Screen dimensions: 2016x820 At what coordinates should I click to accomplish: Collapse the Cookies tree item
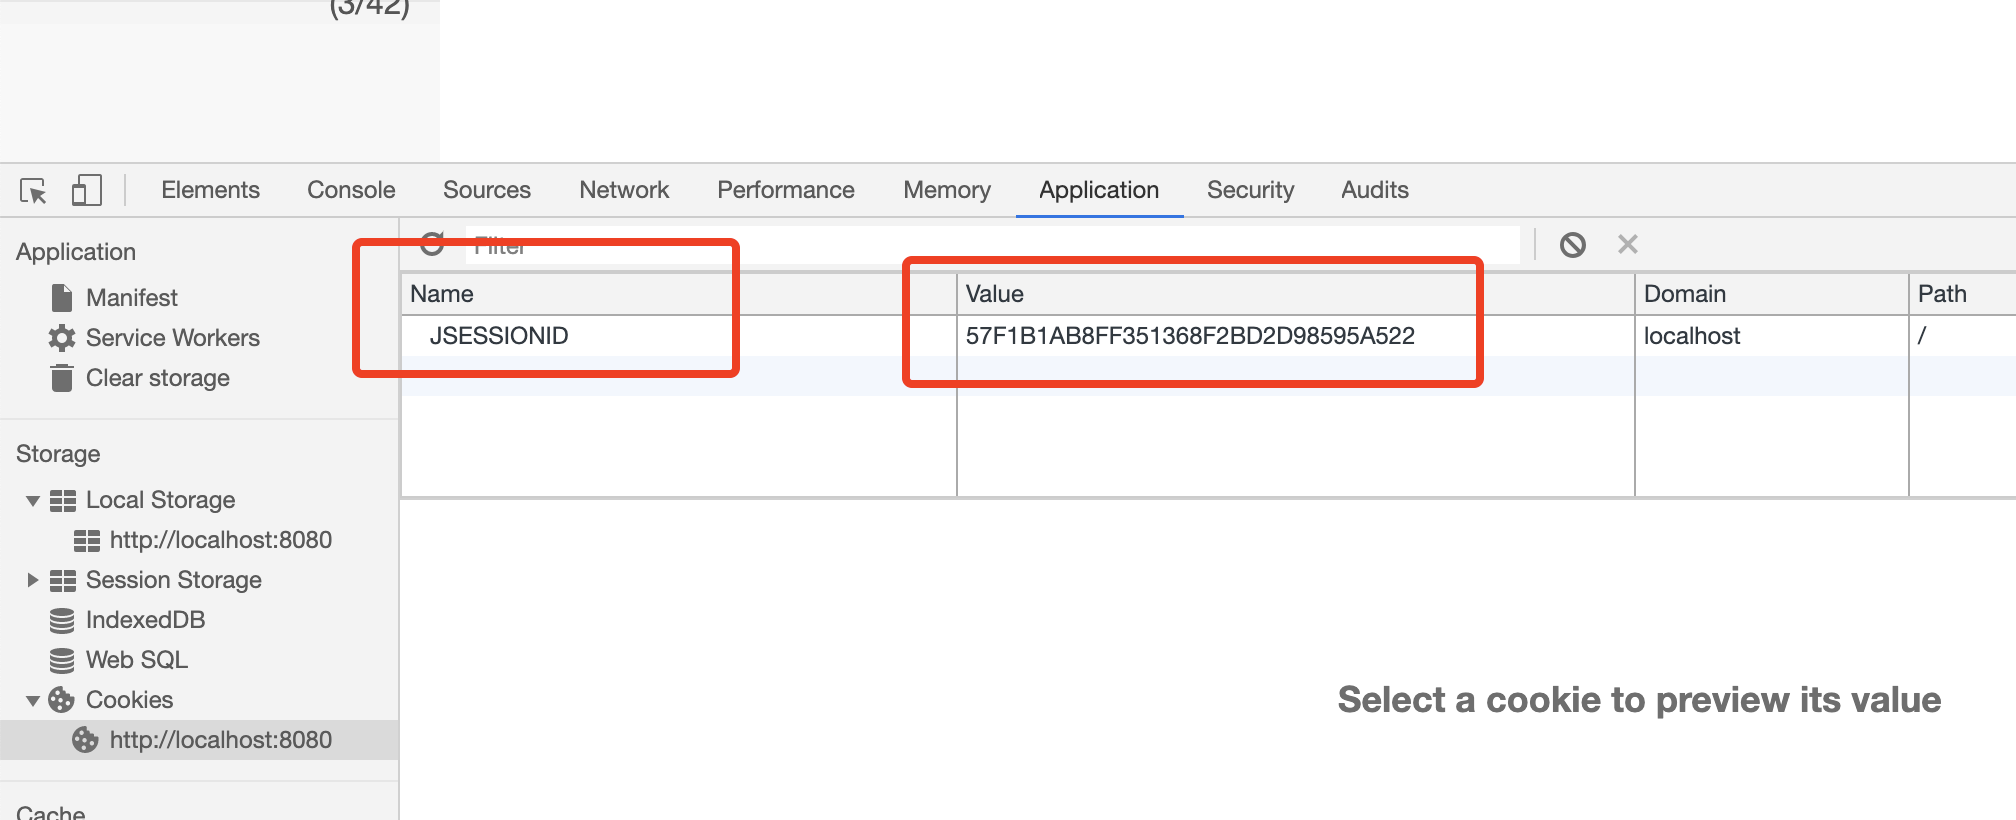pos(32,699)
